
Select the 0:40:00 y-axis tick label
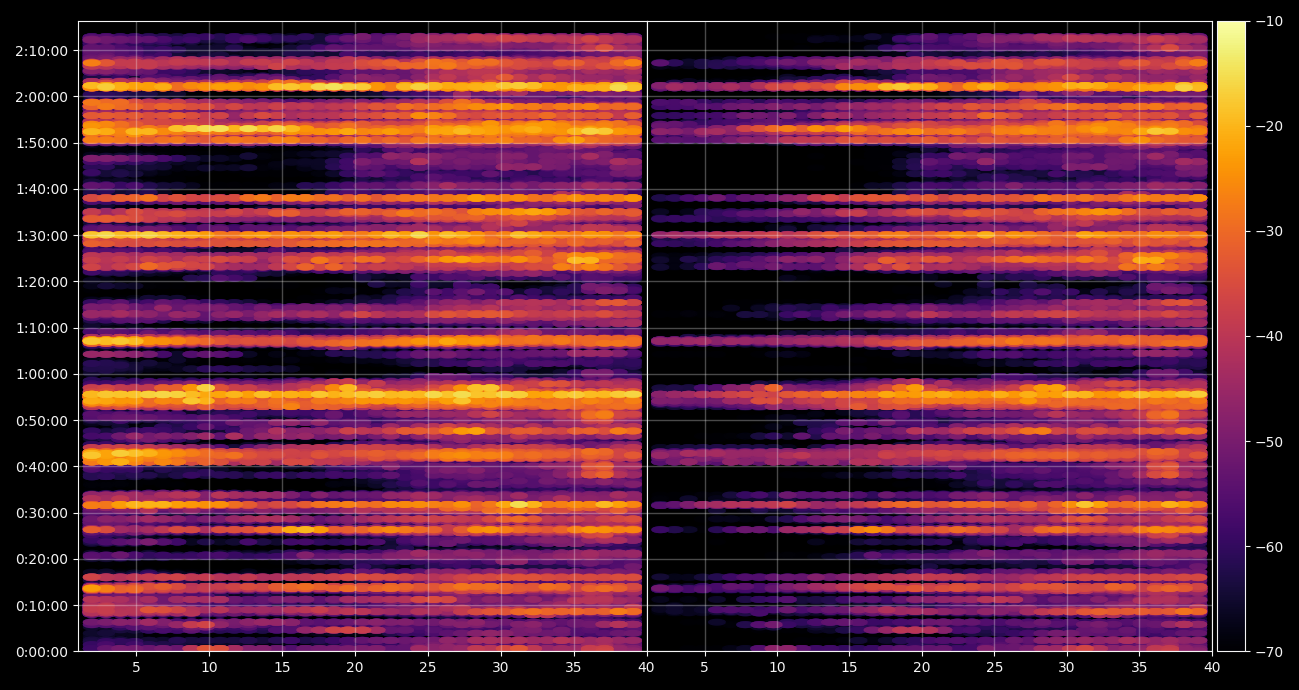click(42, 467)
